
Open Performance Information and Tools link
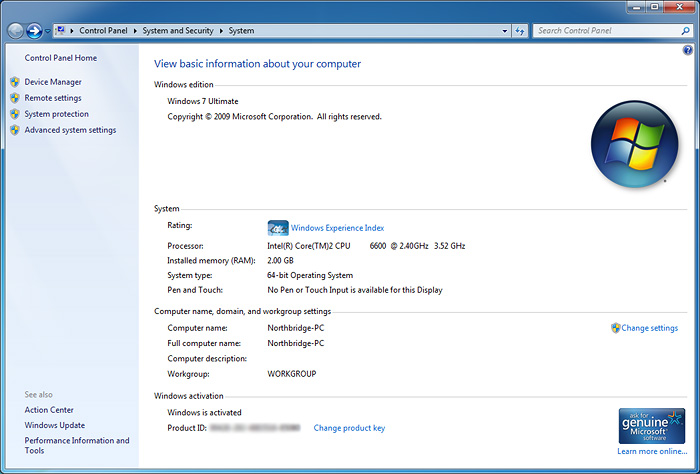tap(77, 445)
